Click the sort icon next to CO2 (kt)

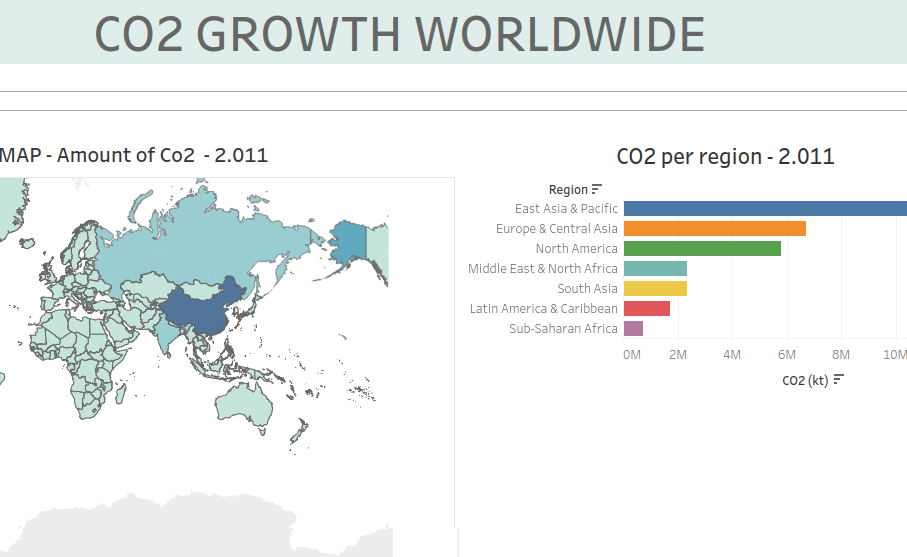[839, 379]
